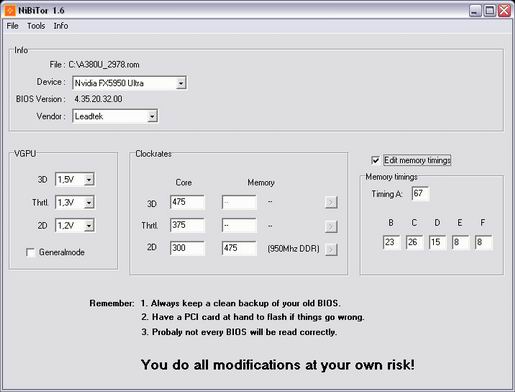Image resolution: width=515 pixels, height=392 pixels.
Task: Click the arrow button in the Thrtl clockrate row
Action: click(331, 226)
